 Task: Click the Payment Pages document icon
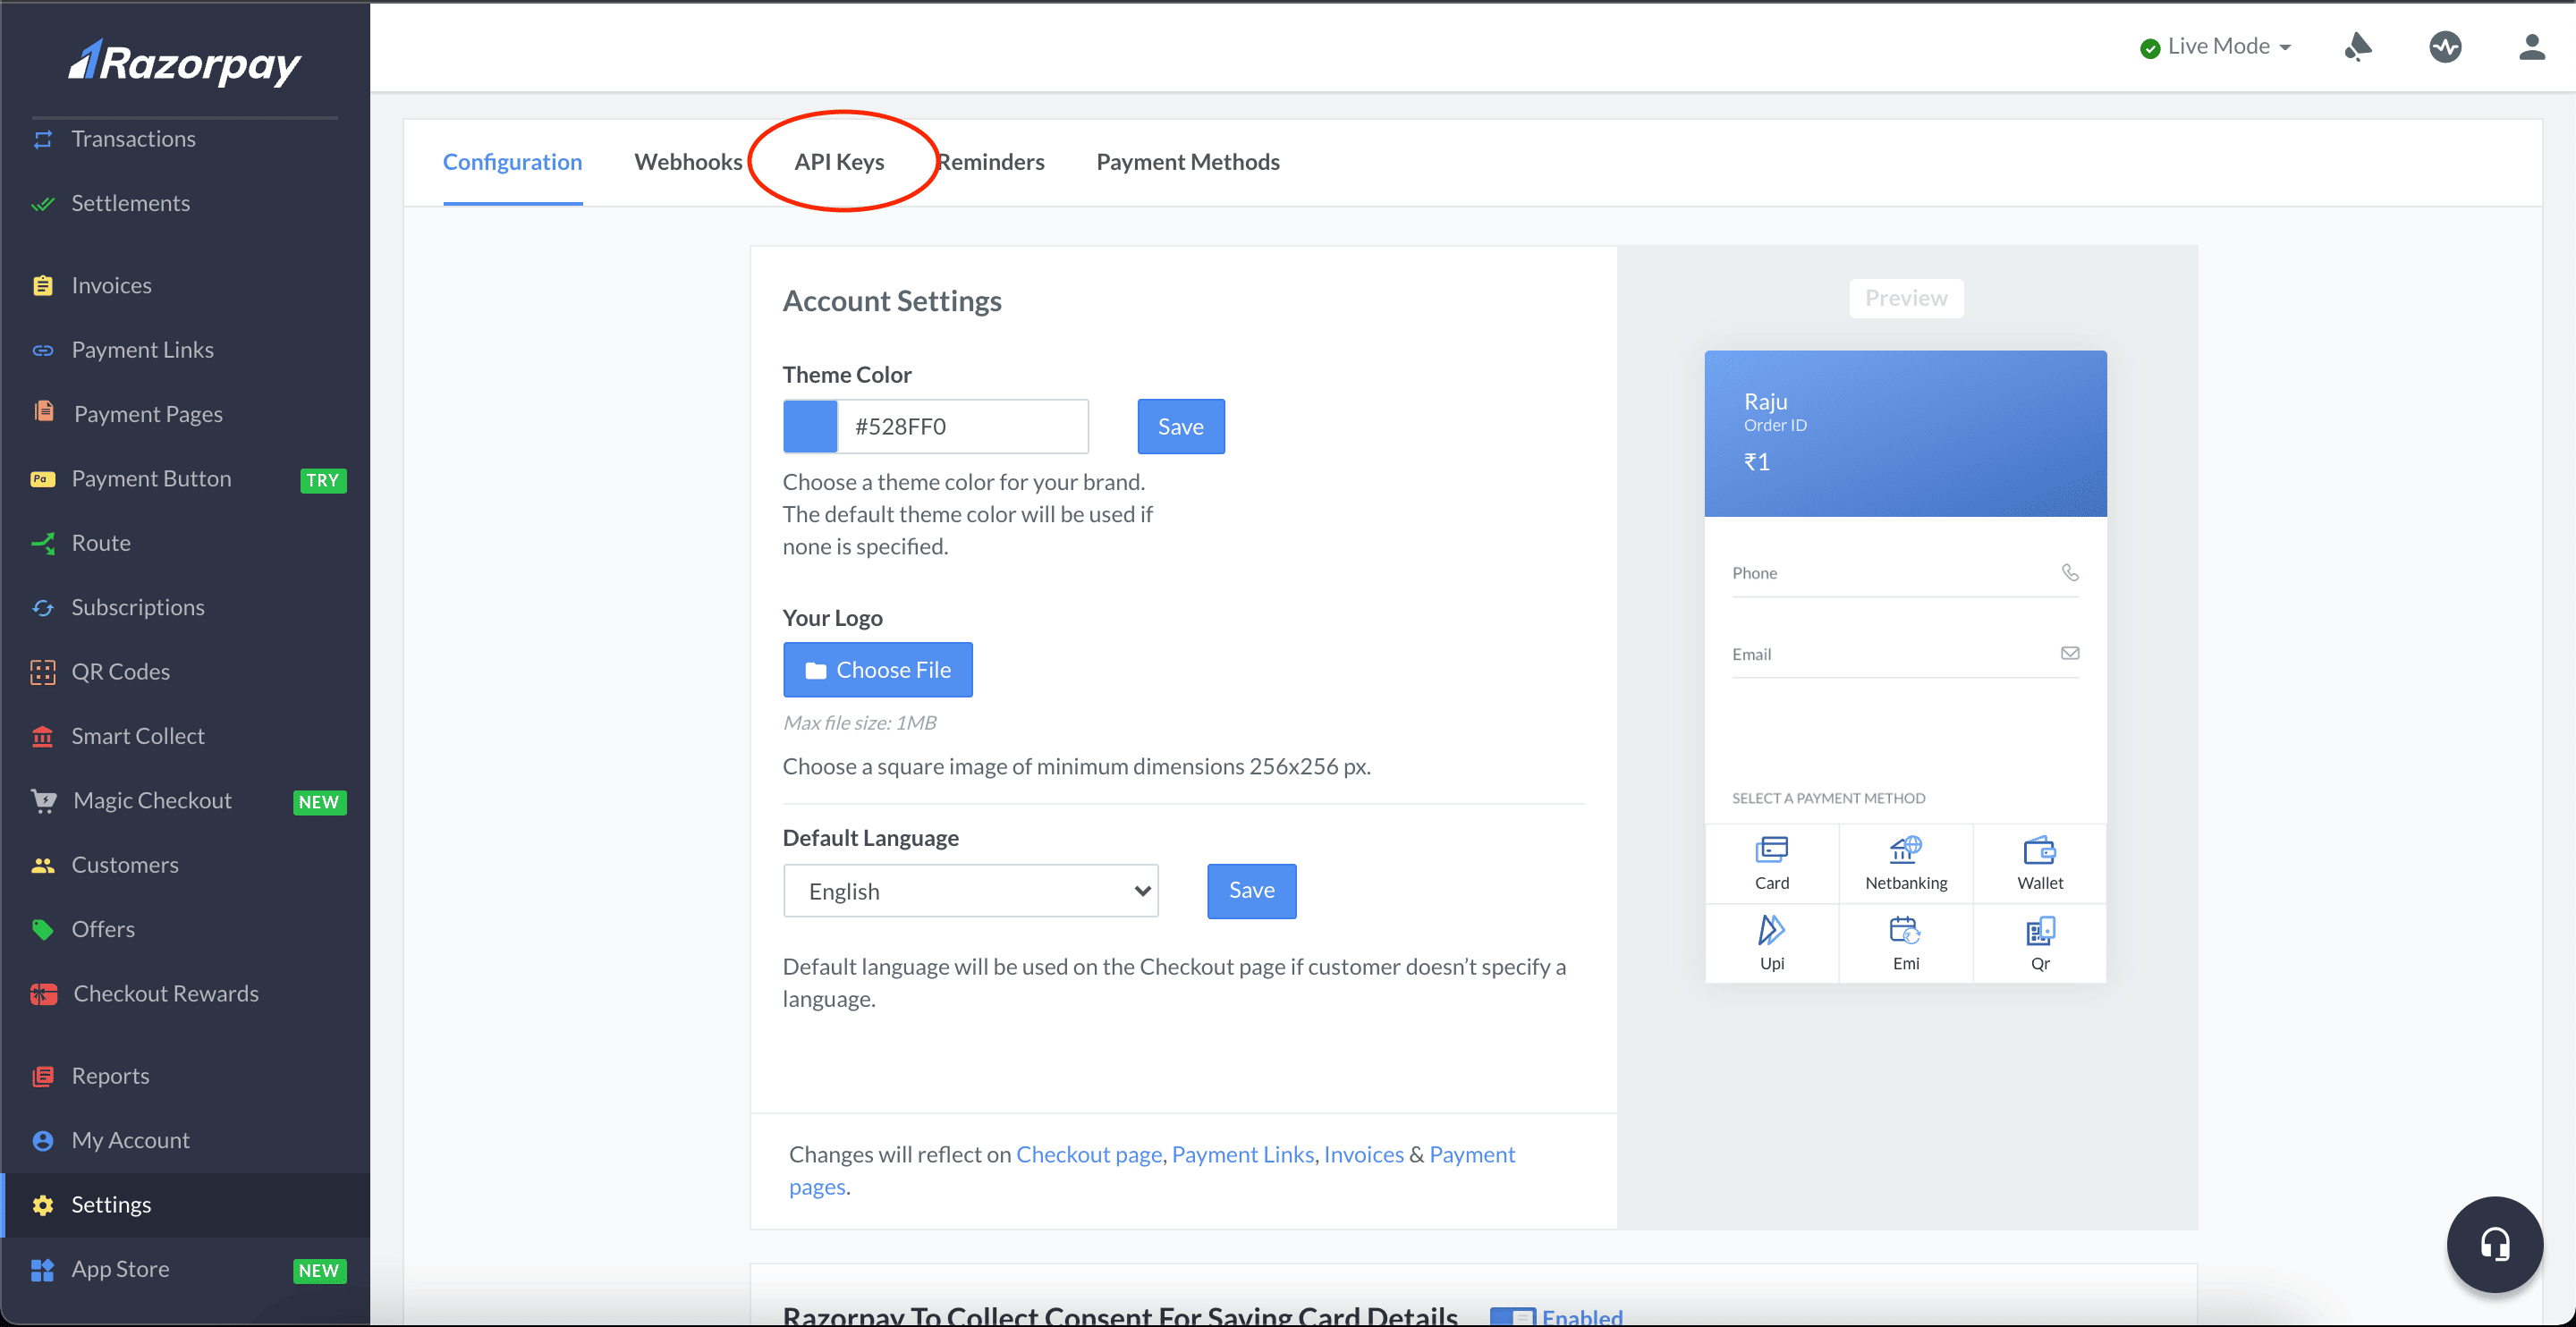[x=43, y=412]
